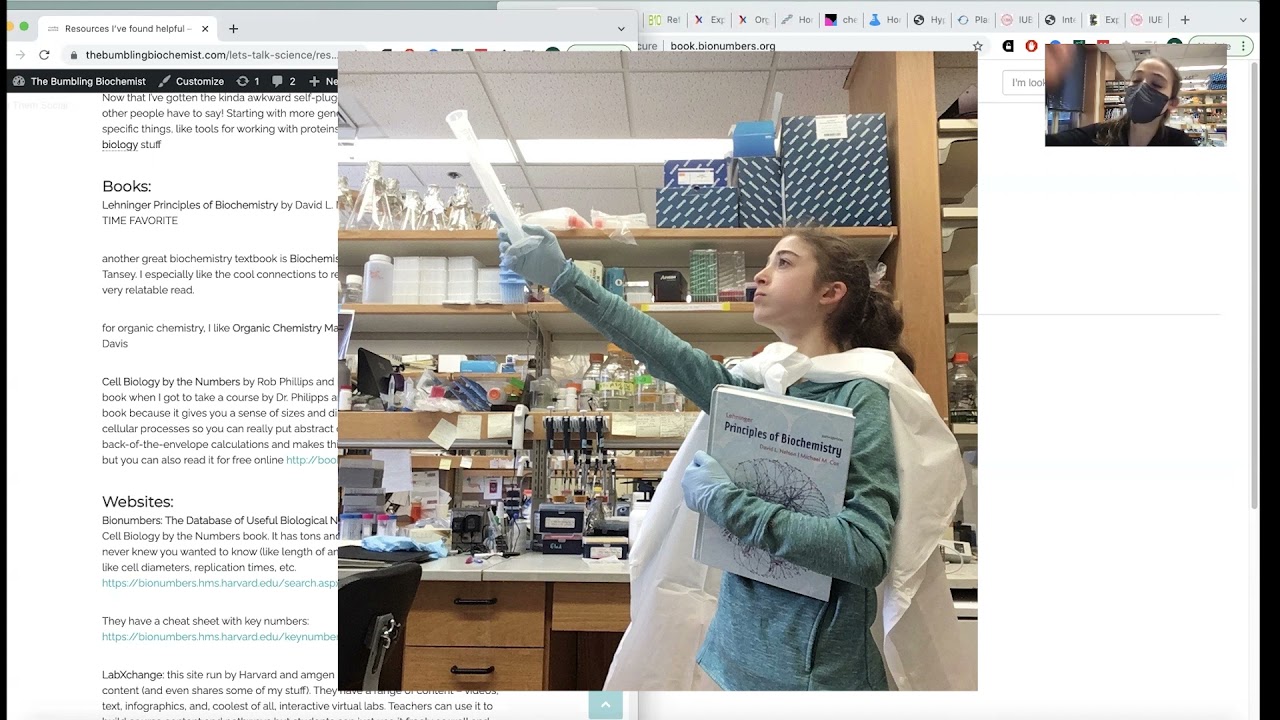Click the 'Bionumbers: The Database' title text
Viewport: 1280px width, 720px height.
[220, 521]
